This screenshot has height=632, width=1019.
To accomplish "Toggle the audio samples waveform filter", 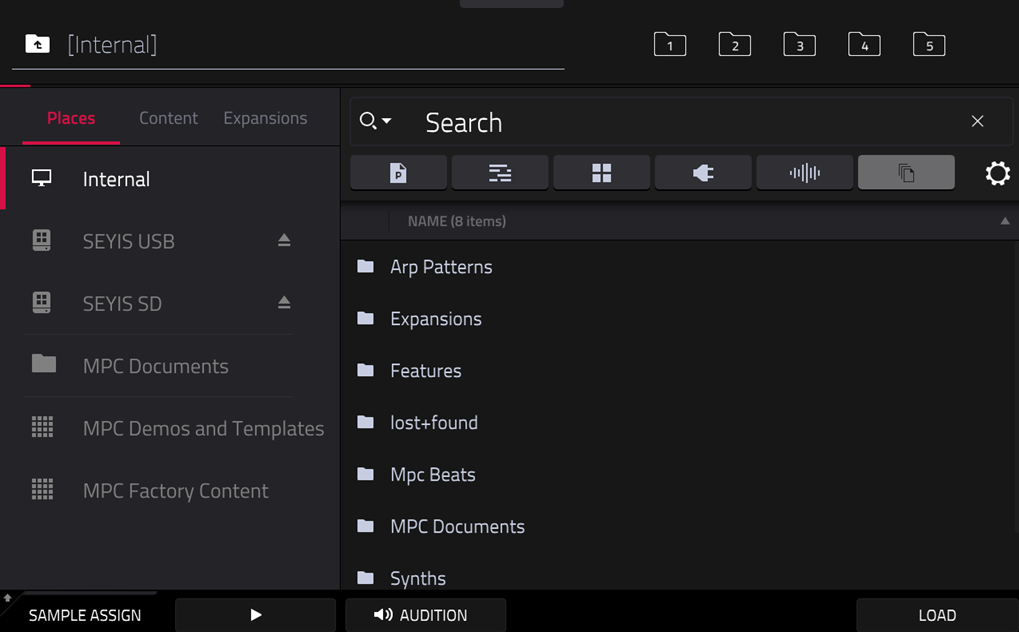I will 805,172.
